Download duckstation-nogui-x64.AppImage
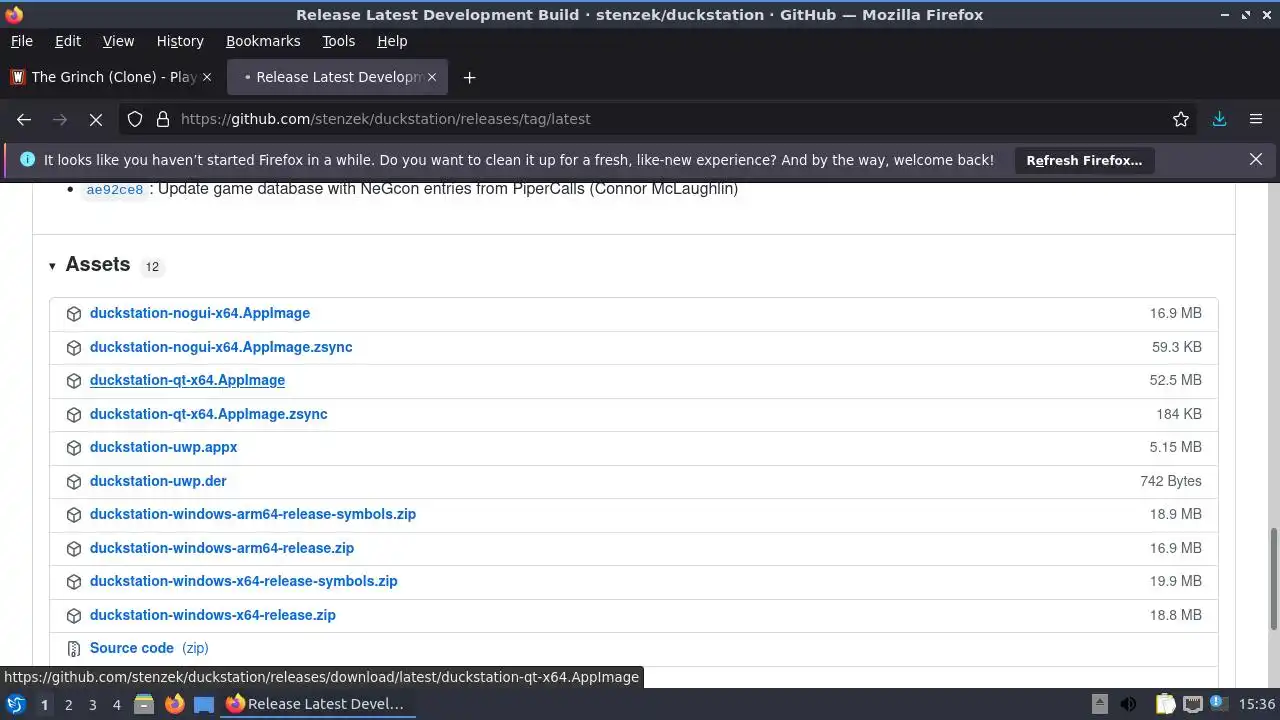The width and height of the screenshot is (1280, 720). click(200, 313)
